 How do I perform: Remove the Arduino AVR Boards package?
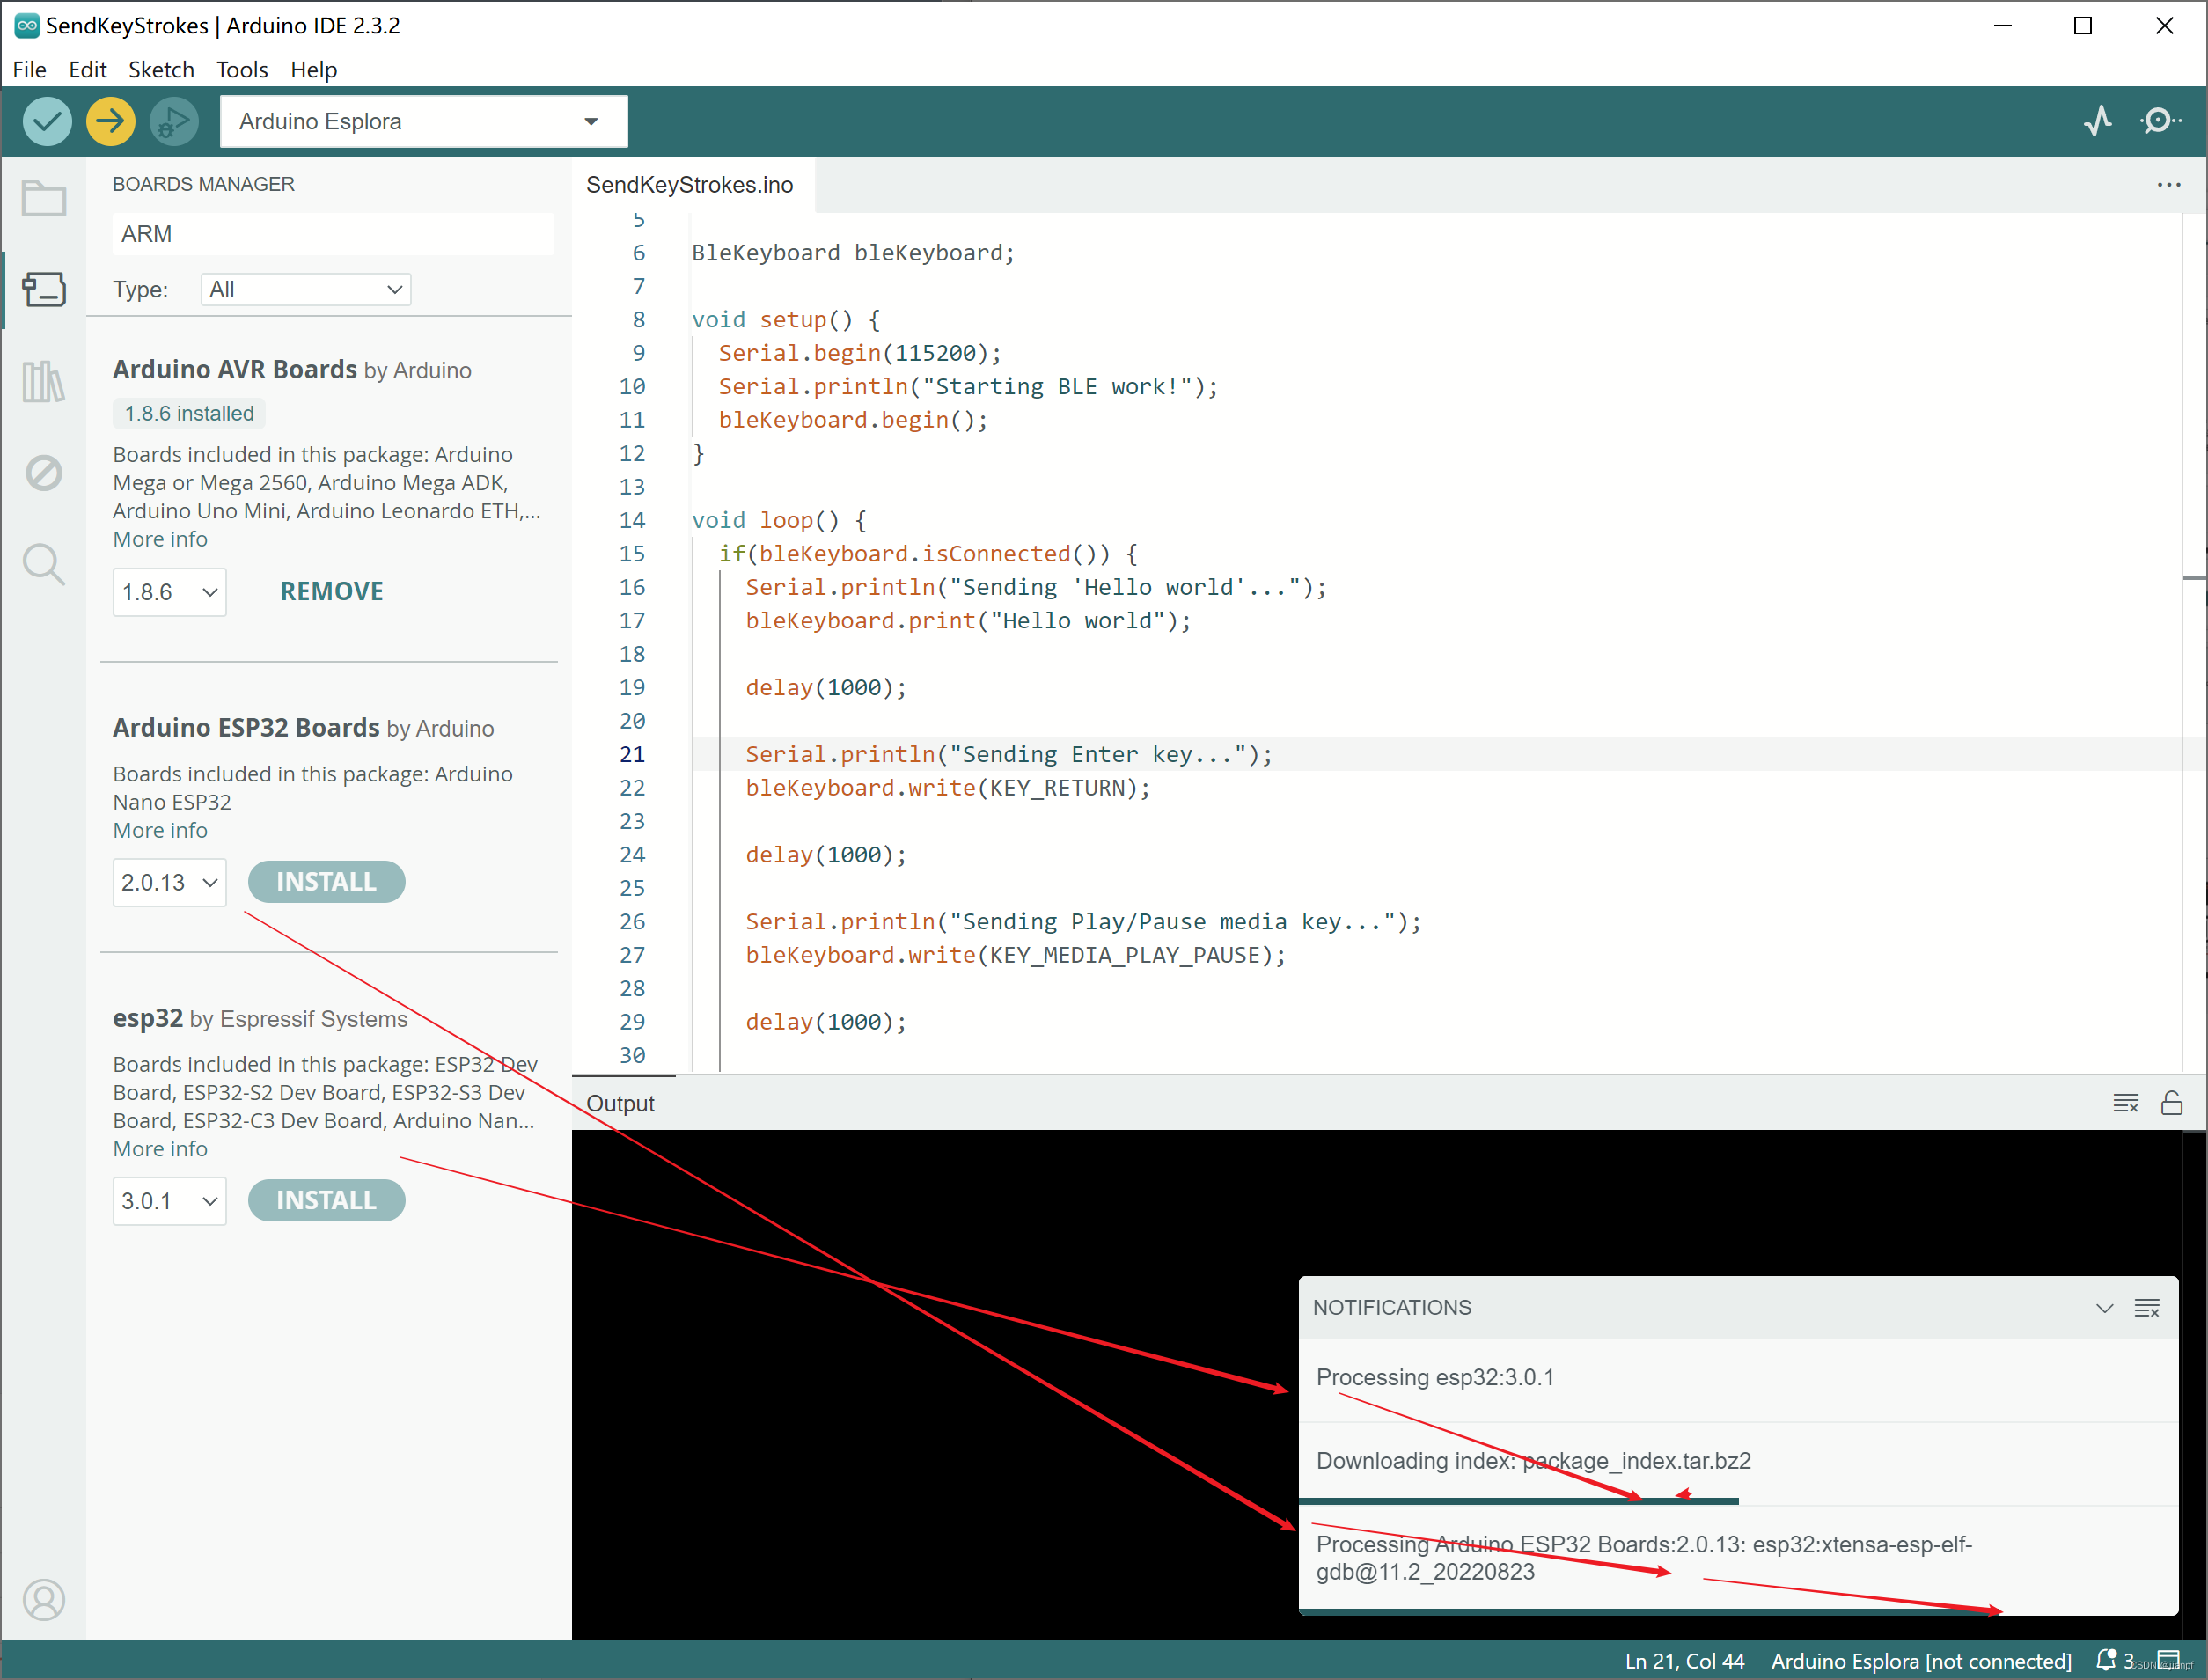tap(331, 591)
